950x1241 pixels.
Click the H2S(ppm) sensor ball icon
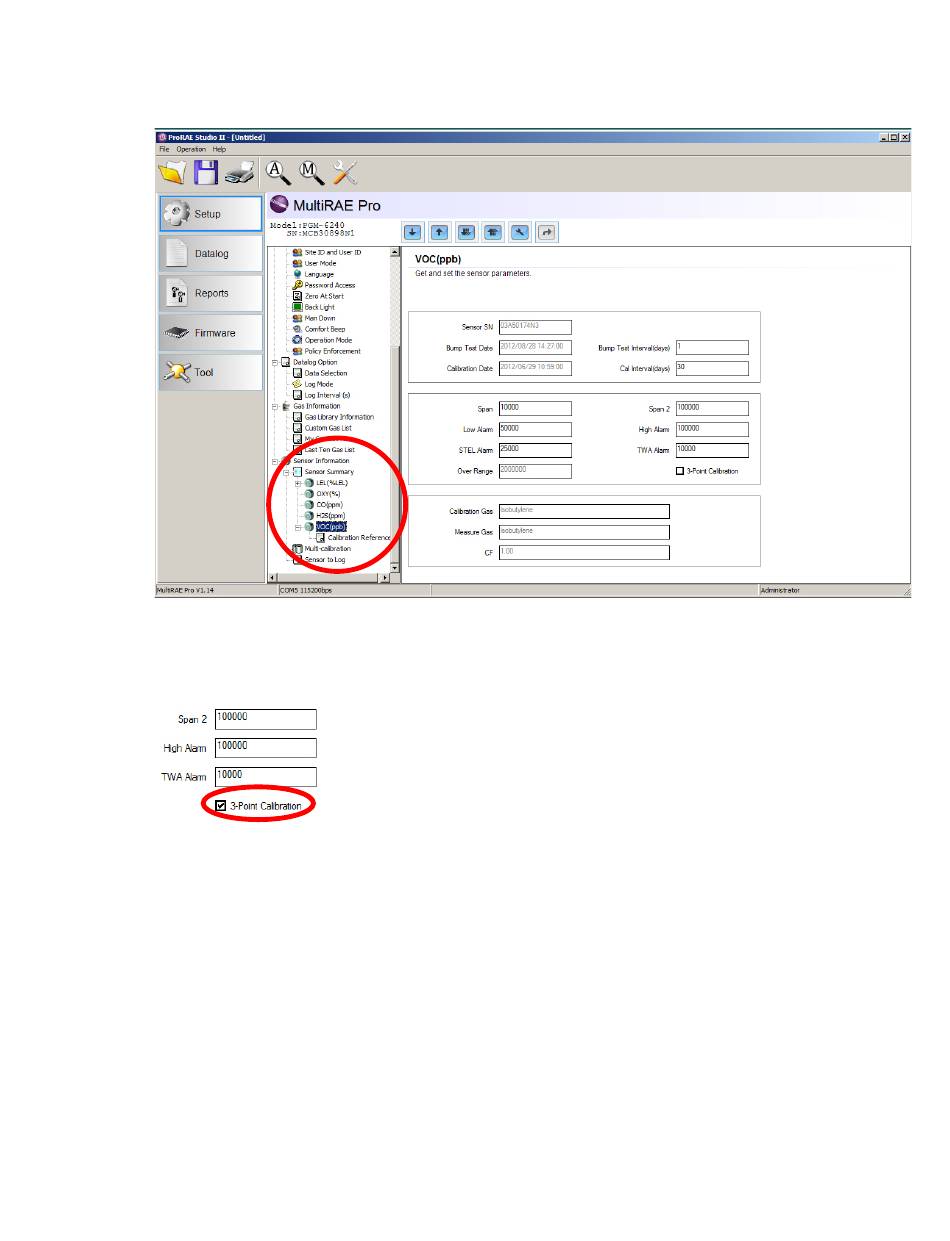309,516
